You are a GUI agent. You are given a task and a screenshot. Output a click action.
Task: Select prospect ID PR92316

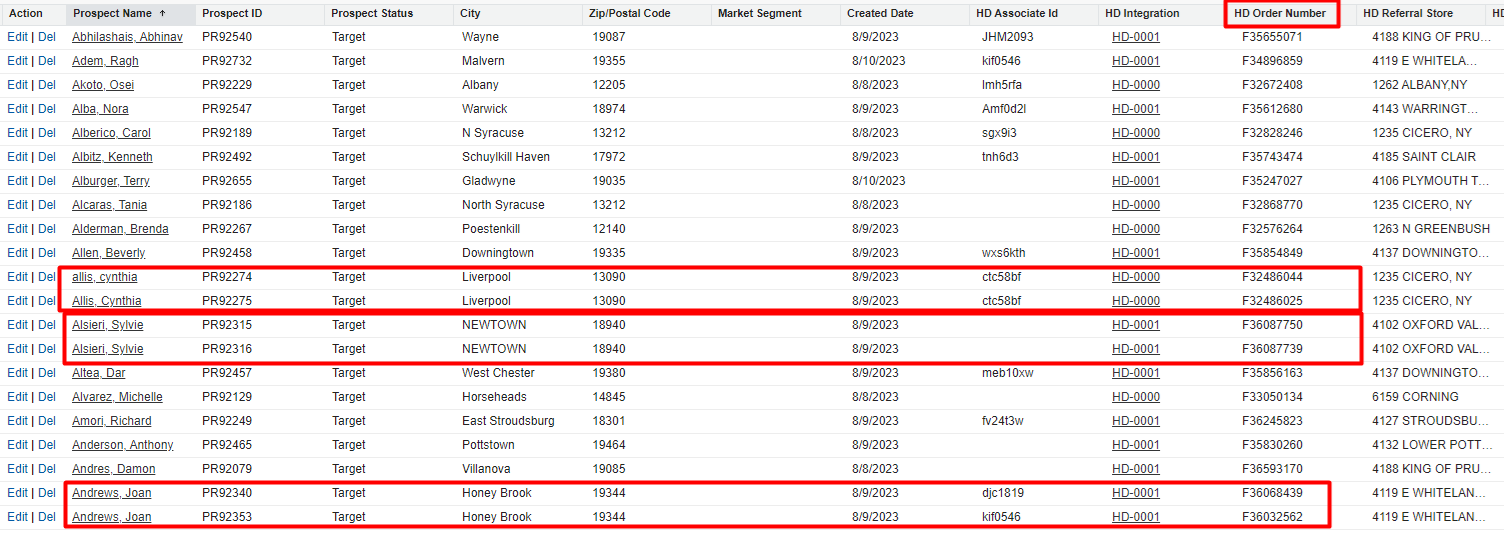(227, 349)
